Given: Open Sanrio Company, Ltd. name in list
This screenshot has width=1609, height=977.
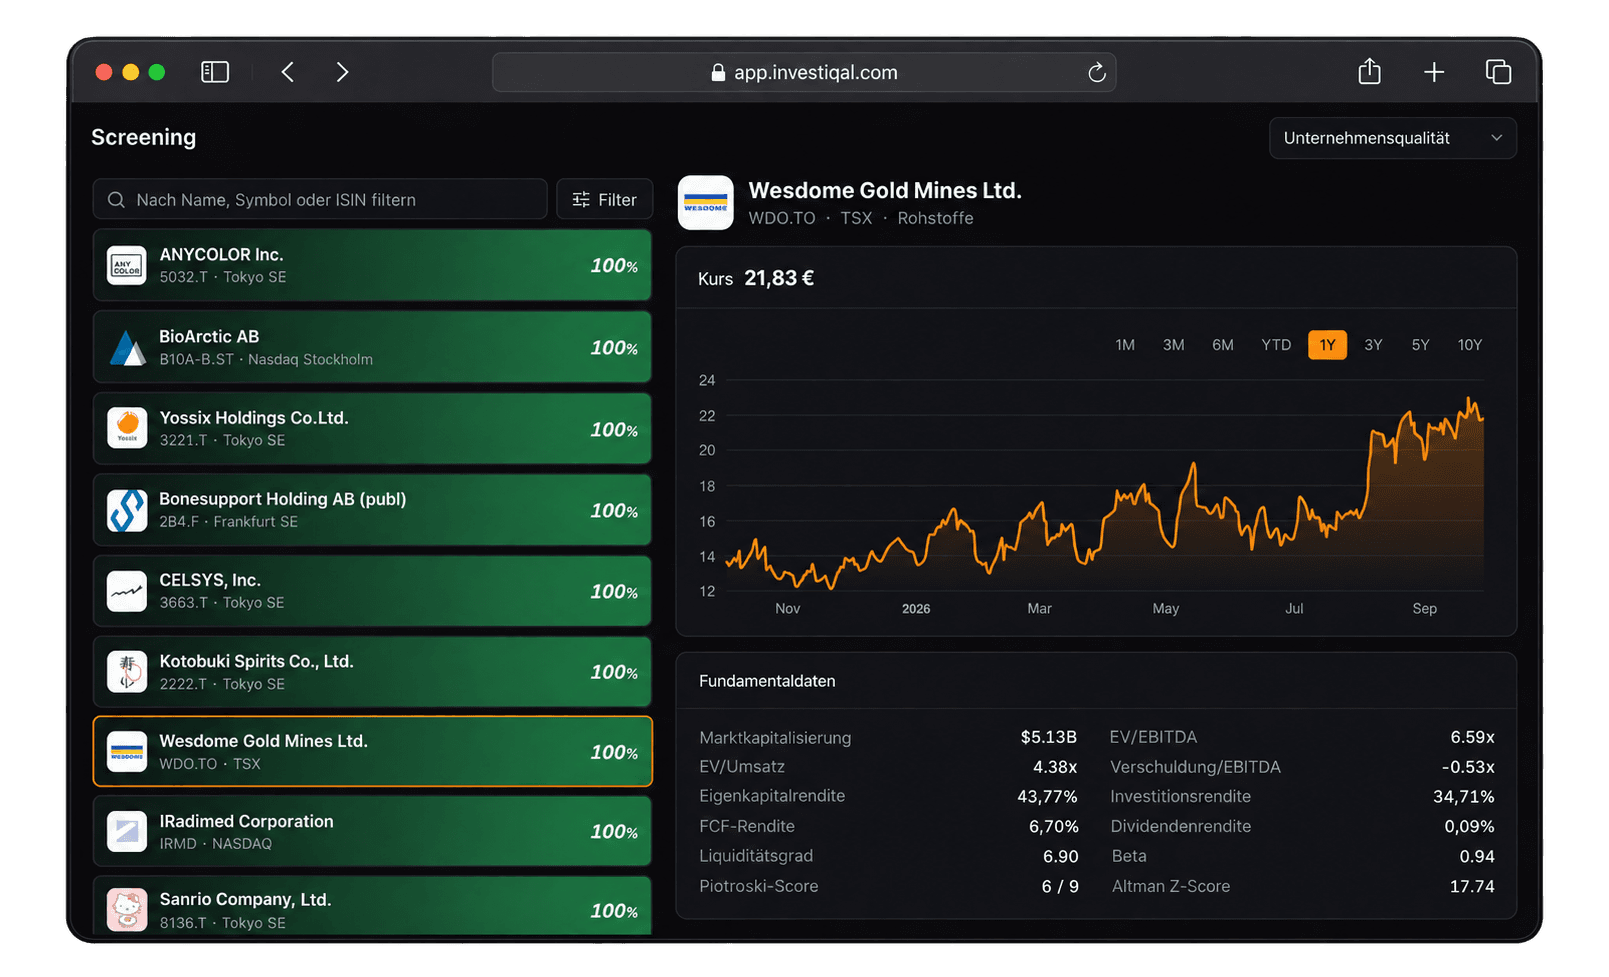Looking at the screenshot, I should pyautogui.click(x=246, y=900).
